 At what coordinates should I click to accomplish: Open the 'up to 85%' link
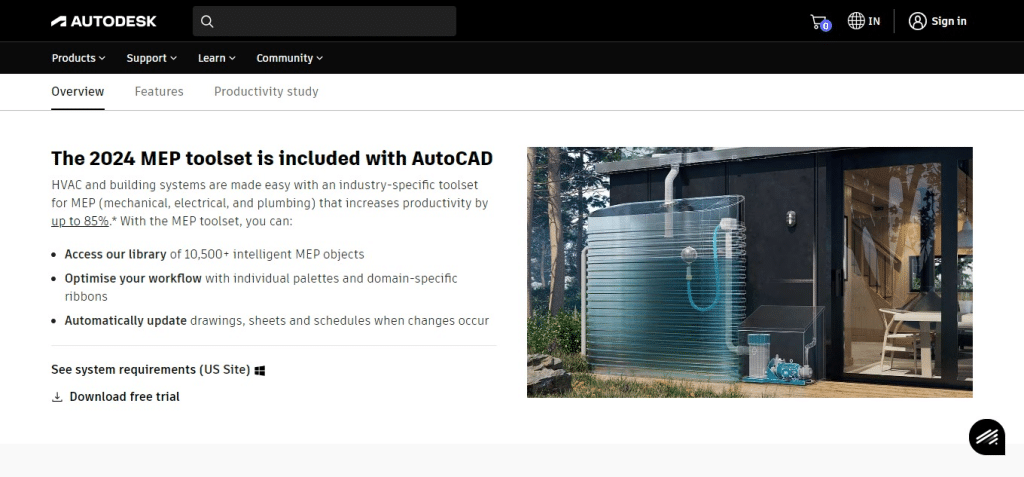(80, 221)
